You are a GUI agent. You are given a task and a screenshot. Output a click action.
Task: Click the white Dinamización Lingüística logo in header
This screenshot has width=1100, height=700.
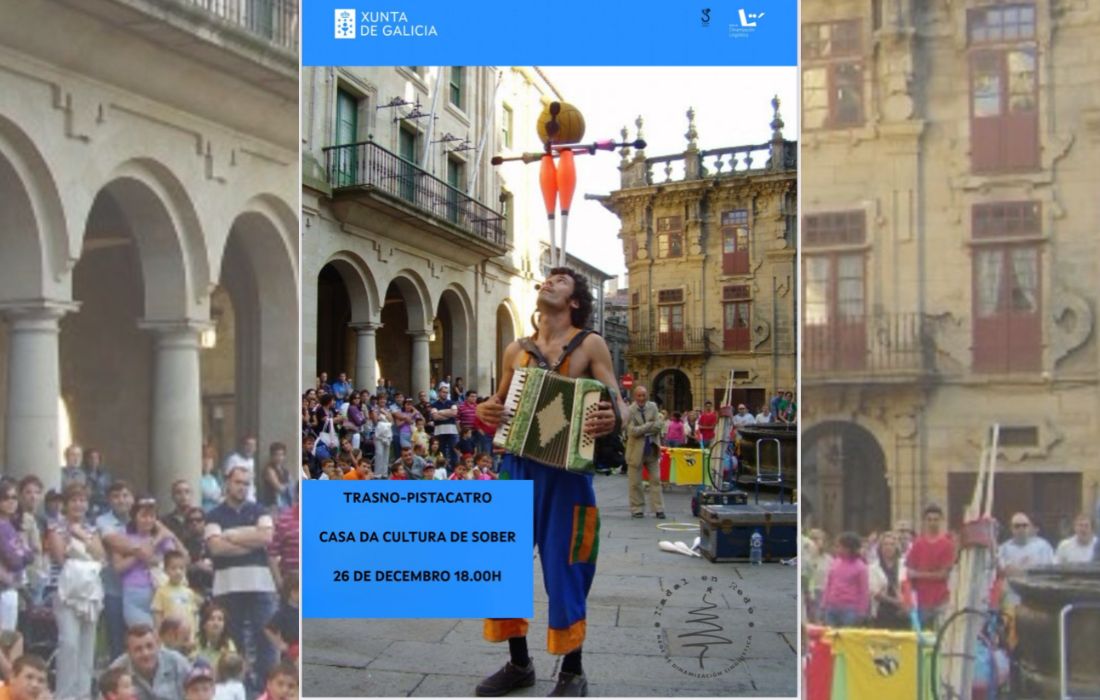(746, 22)
